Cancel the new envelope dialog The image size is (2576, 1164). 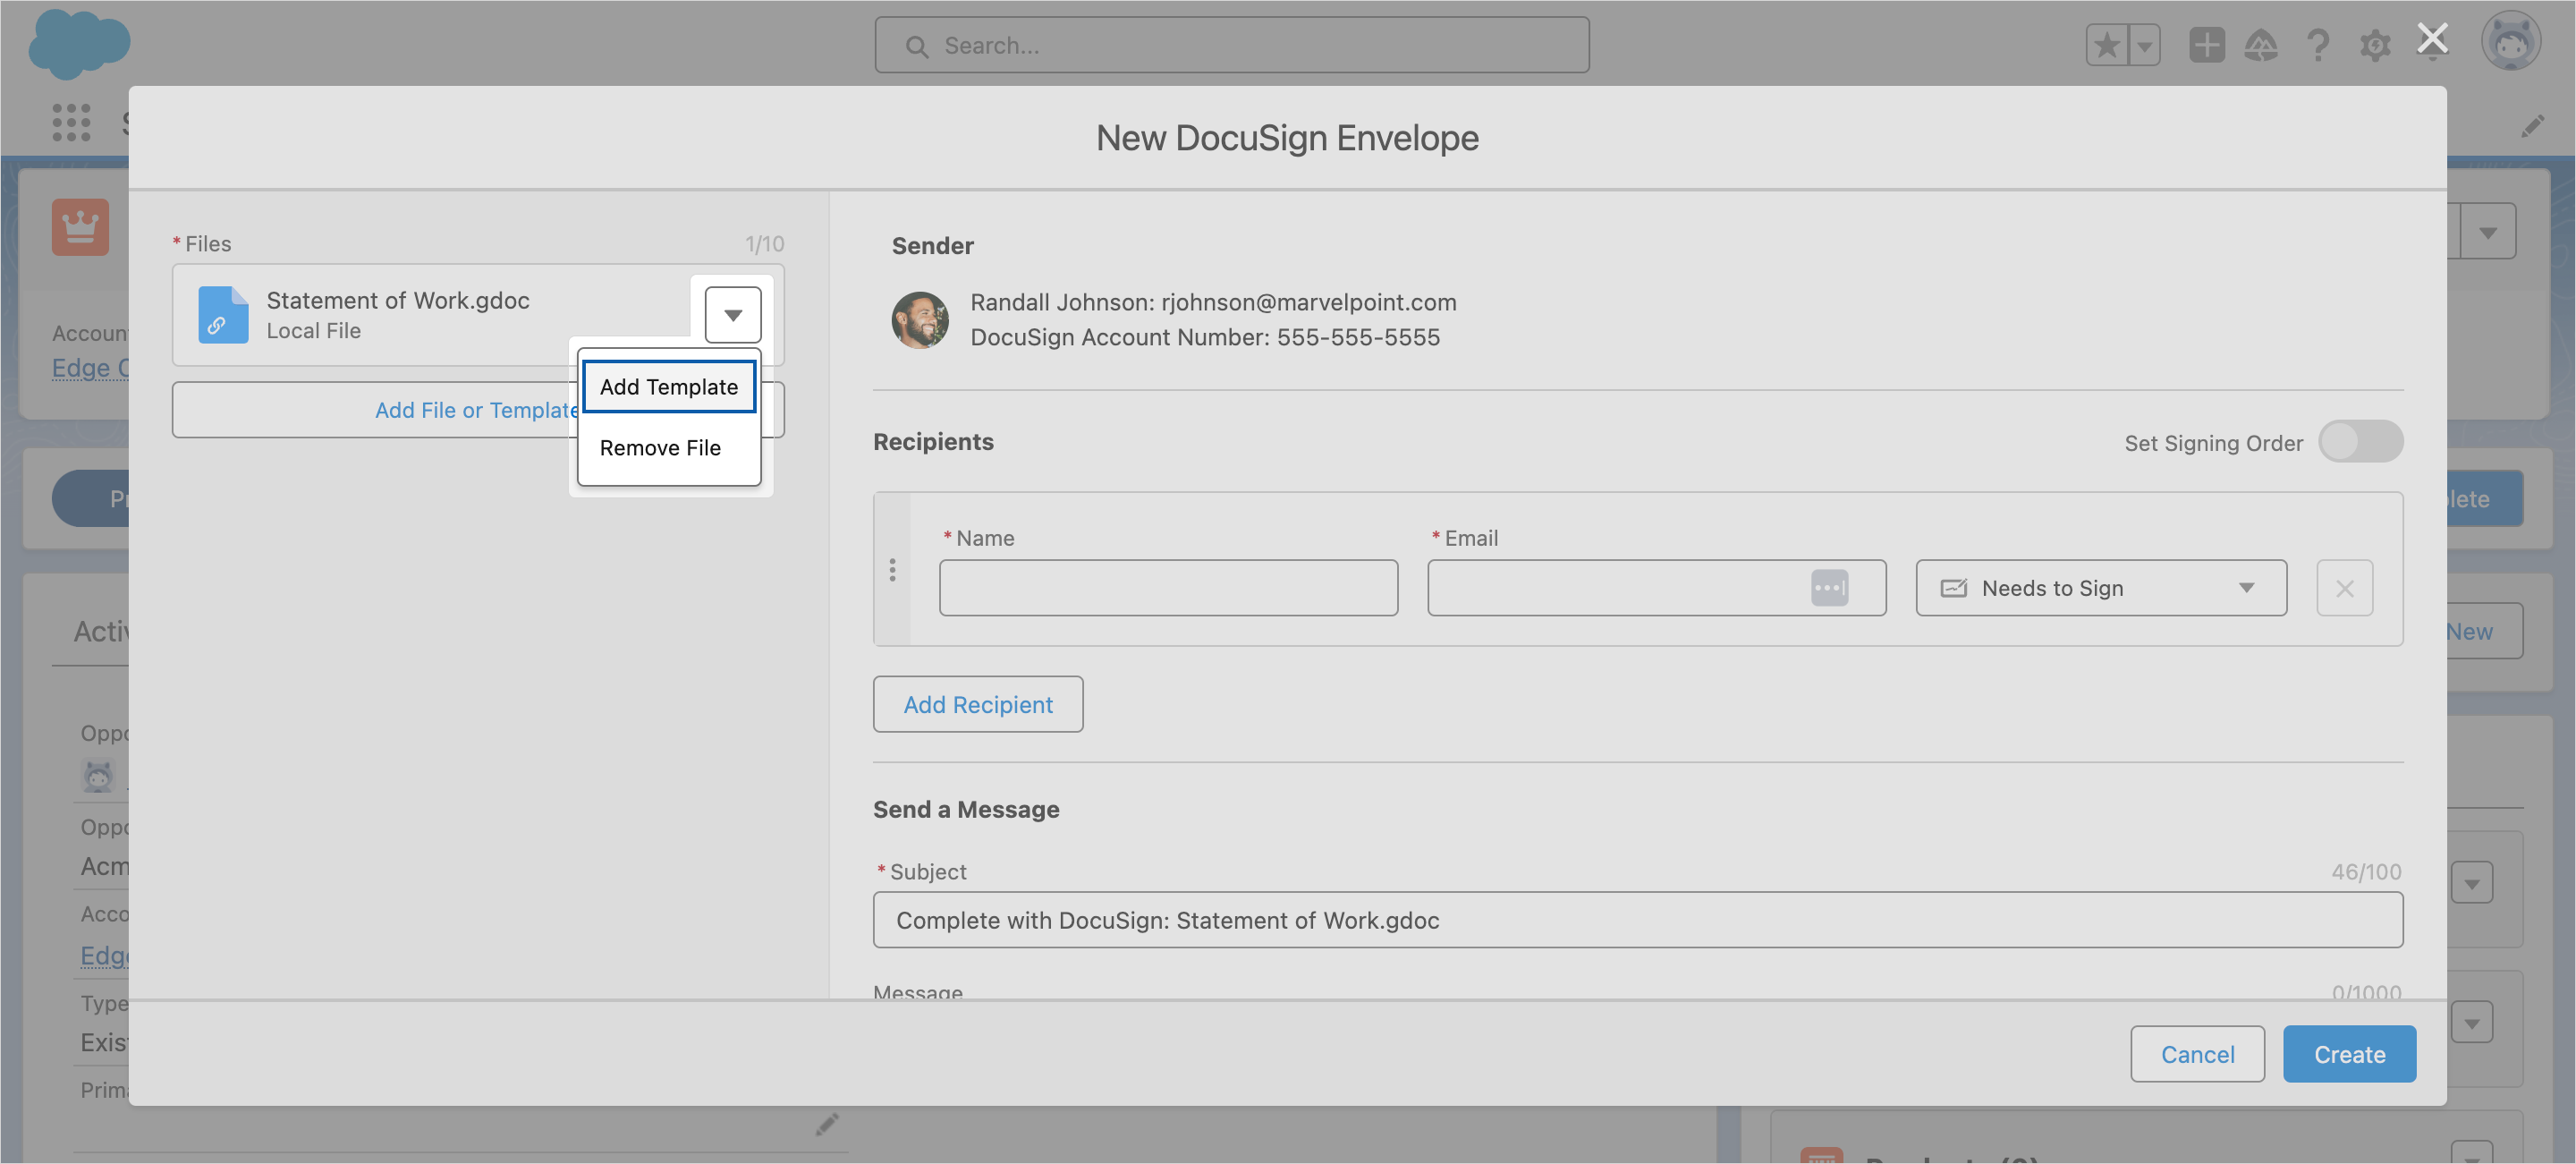click(2197, 1054)
